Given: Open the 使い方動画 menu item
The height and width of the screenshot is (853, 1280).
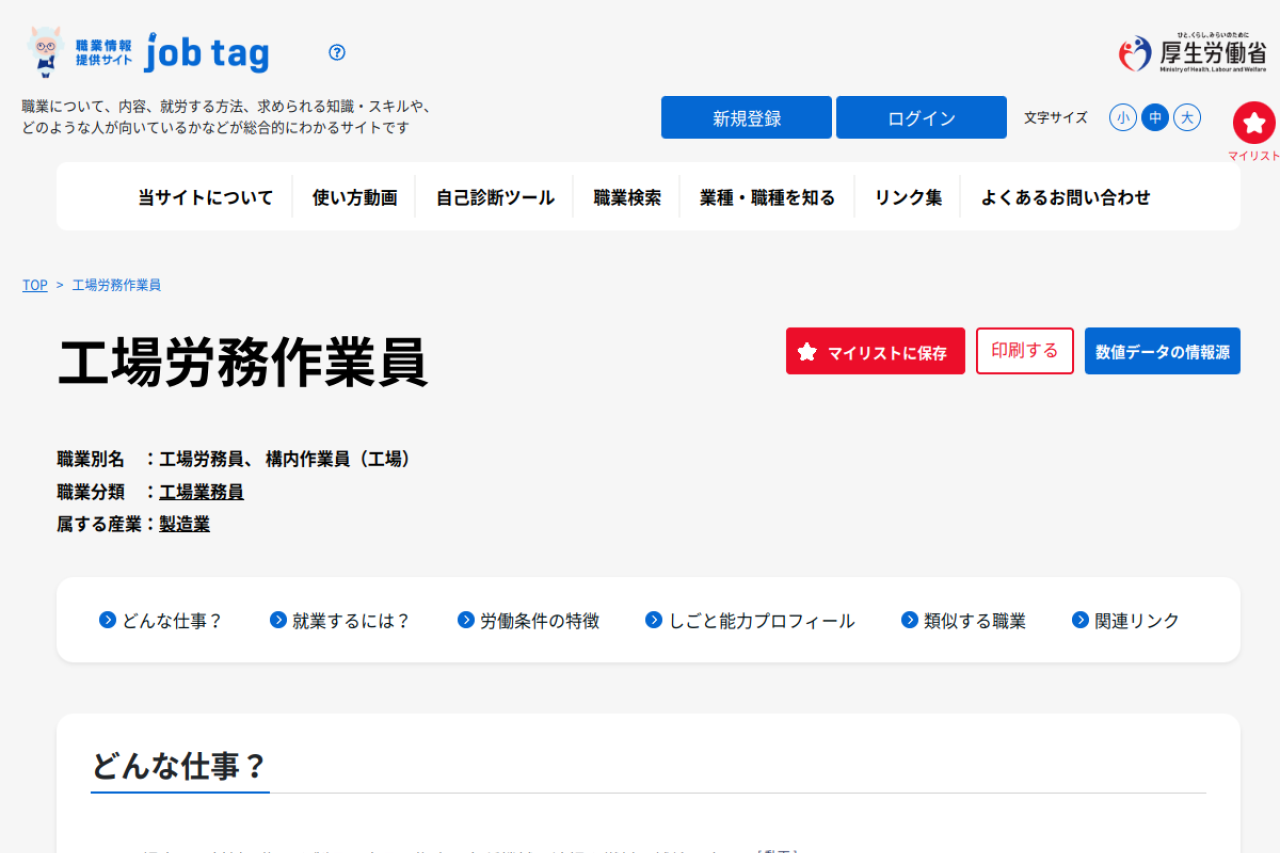Looking at the screenshot, I should click(355, 197).
